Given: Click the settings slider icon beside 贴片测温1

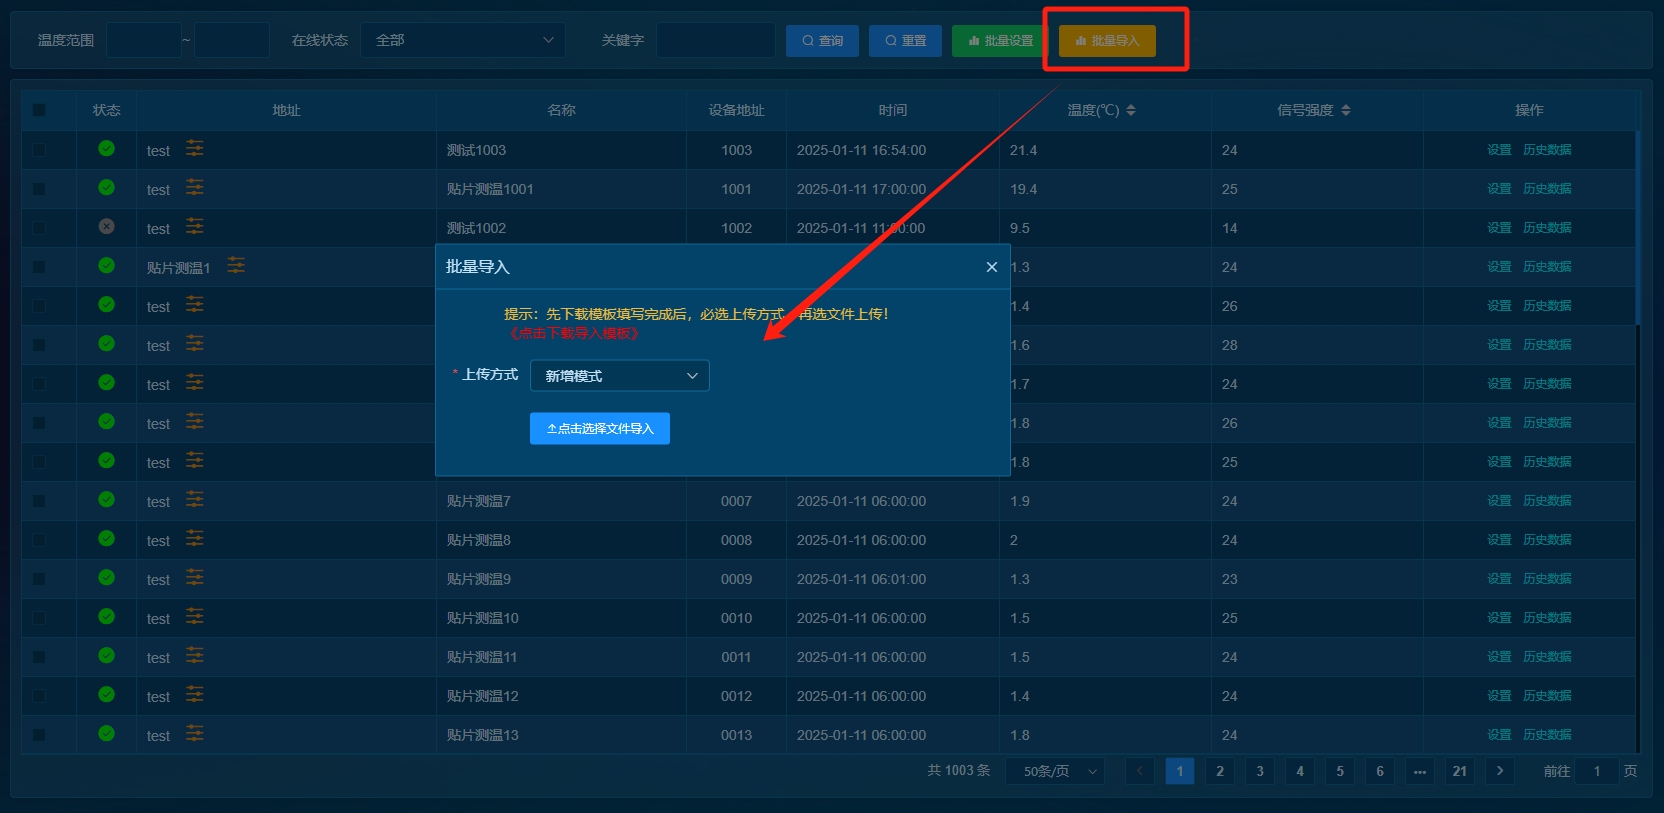Looking at the screenshot, I should point(236,266).
